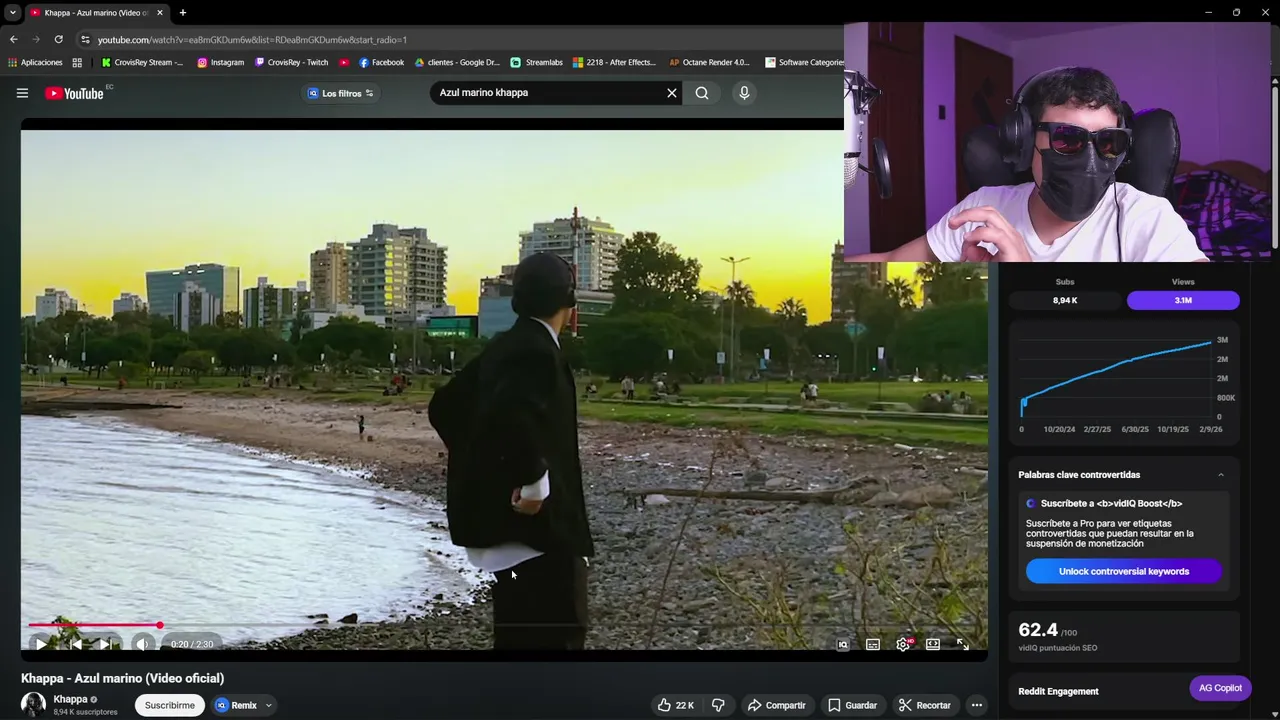Open more actions three-dot menu
Image resolution: width=1280 pixels, height=720 pixels.
click(x=977, y=705)
